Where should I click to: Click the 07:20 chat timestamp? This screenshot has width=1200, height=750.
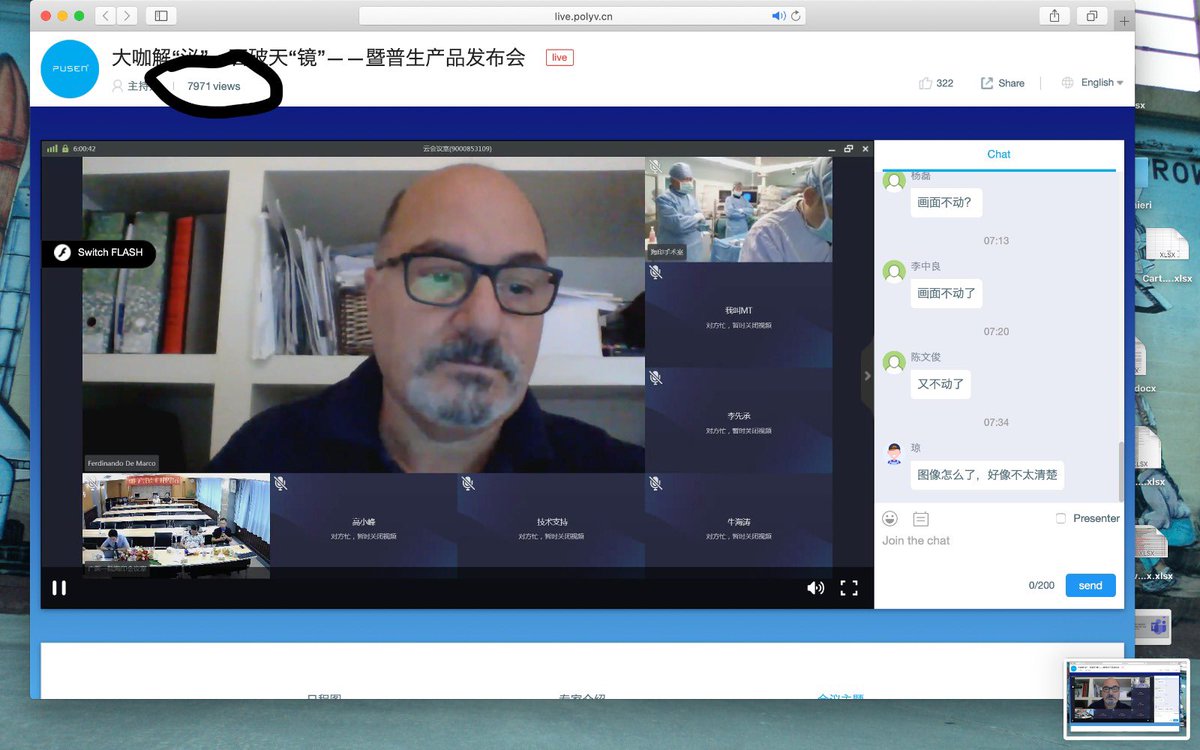[996, 332]
